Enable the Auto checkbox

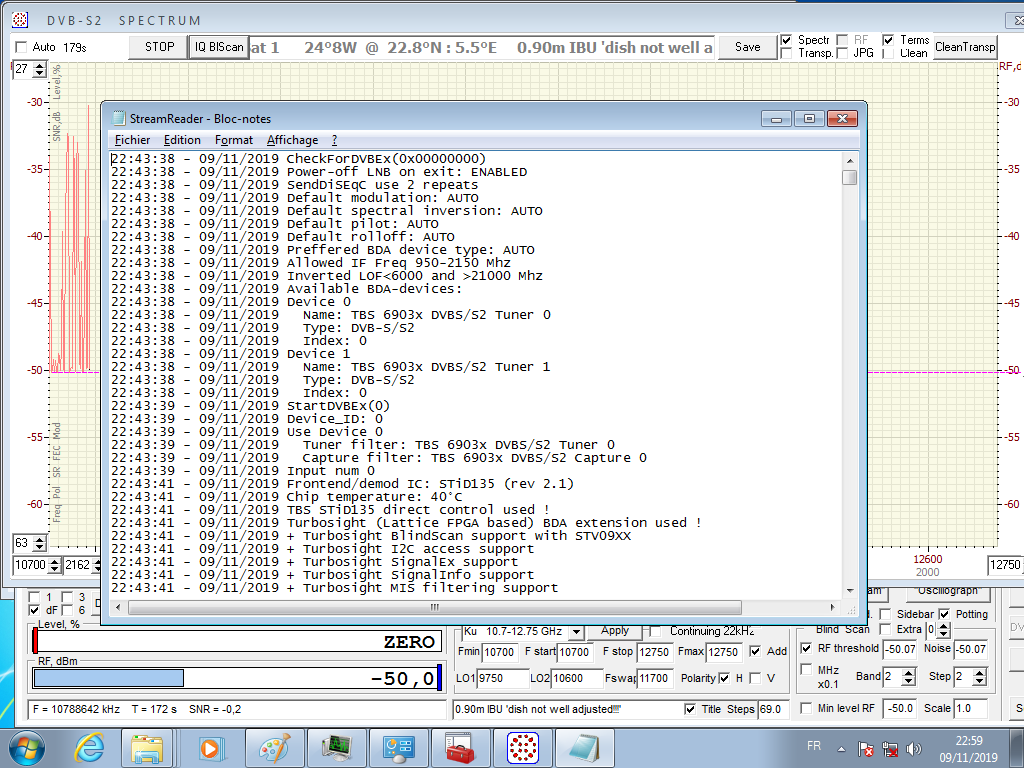click(x=21, y=47)
